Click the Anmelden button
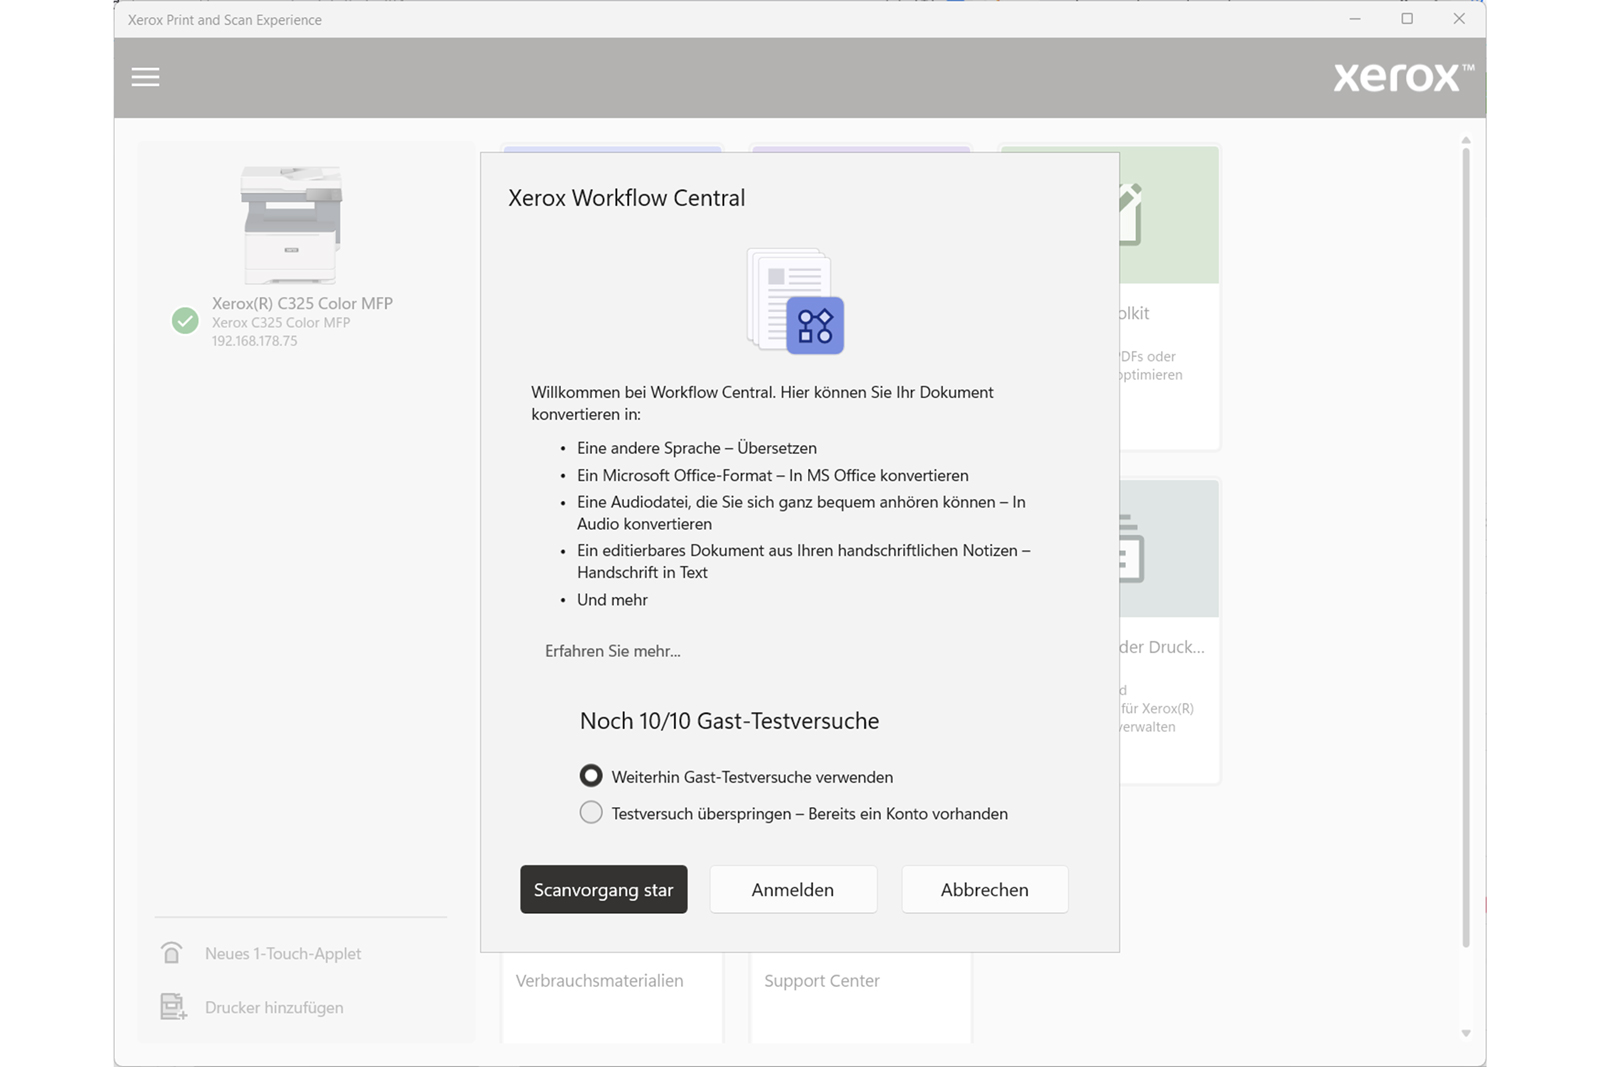The width and height of the screenshot is (1600, 1067). pyautogui.click(x=793, y=889)
